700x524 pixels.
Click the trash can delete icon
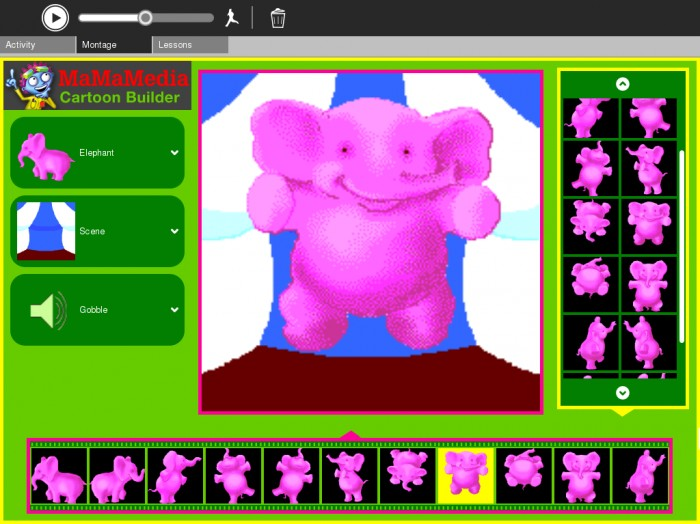tap(279, 18)
